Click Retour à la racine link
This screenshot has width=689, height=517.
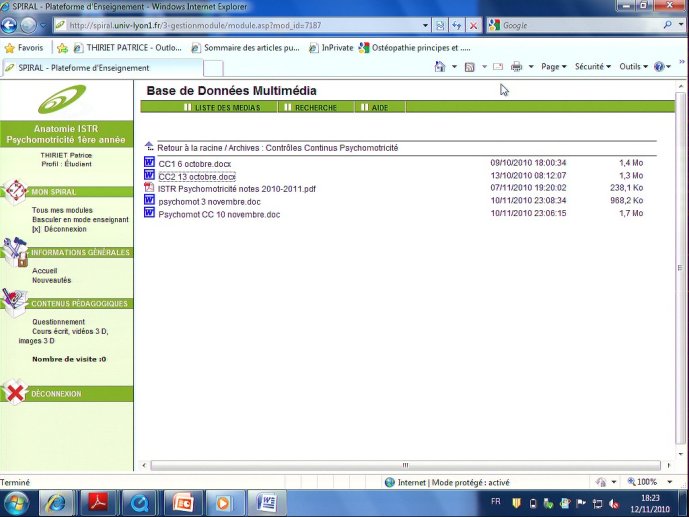click(x=190, y=148)
